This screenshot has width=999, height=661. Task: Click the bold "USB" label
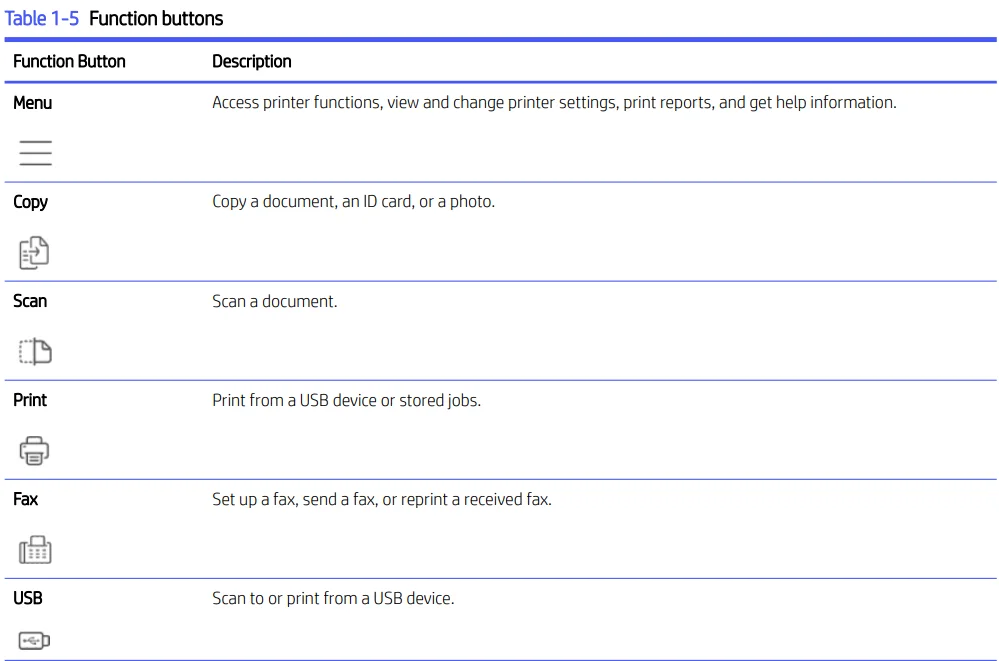pyautogui.click(x=28, y=597)
